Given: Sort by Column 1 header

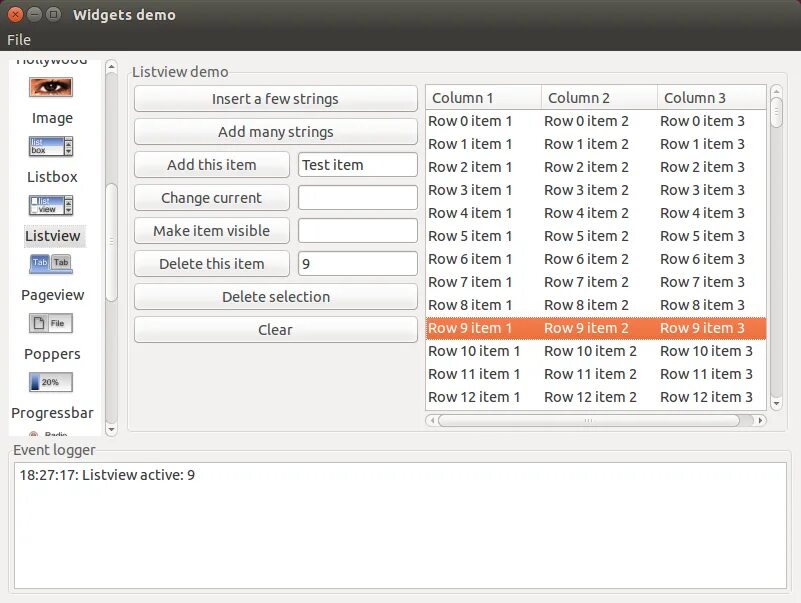Looking at the screenshot, I should 483,98.
